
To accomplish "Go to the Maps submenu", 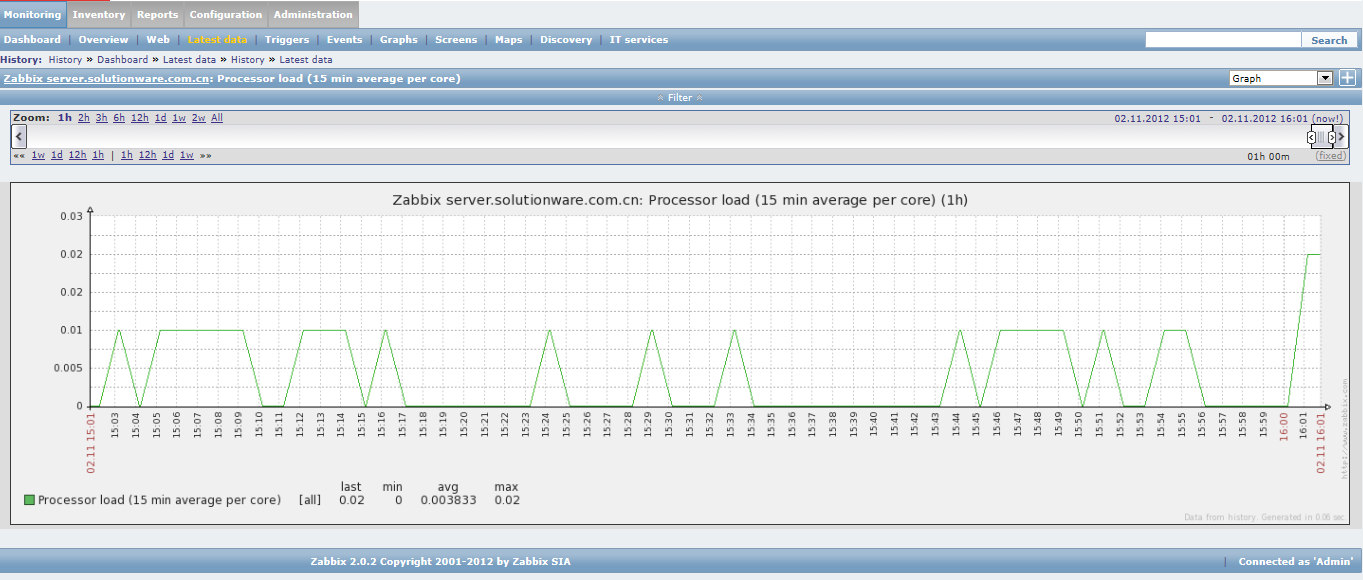I will tap(509, 40).
